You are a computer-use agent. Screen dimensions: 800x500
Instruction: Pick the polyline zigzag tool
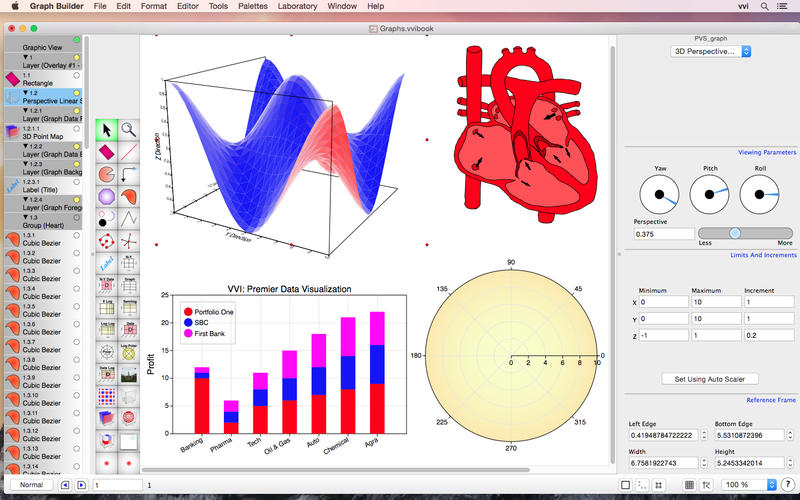tap(129, 218)
